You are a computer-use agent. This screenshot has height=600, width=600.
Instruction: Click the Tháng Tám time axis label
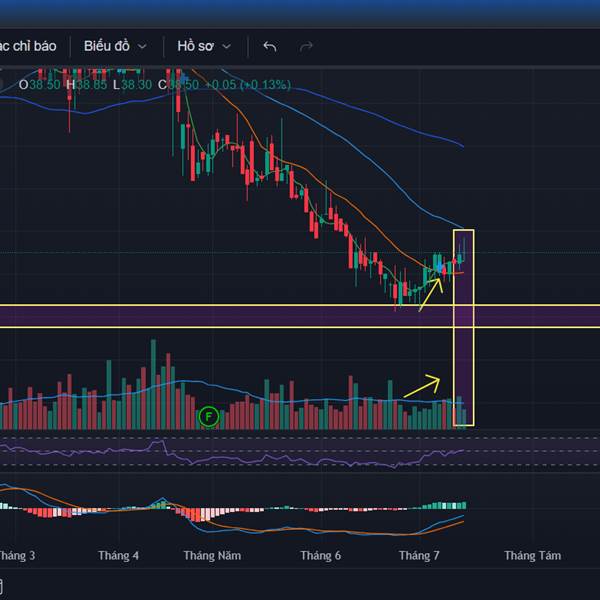(x=533, y=555)
